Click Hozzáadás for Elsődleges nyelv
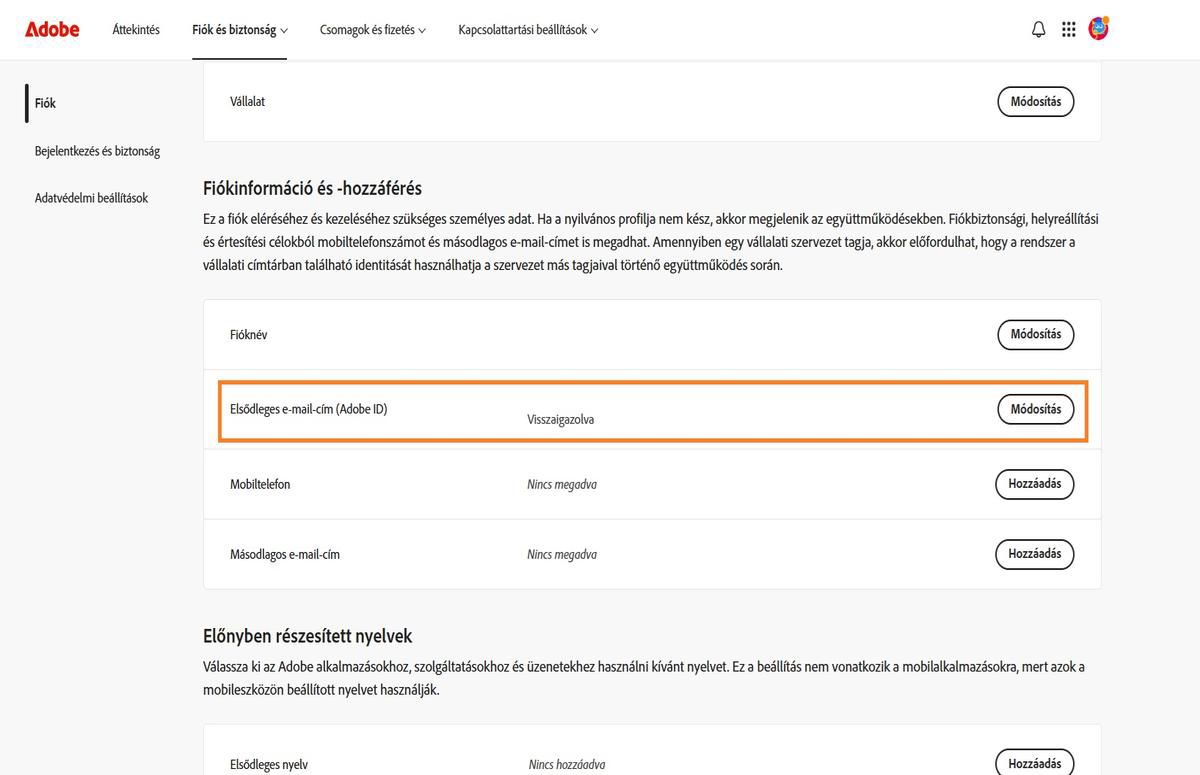 pos(1034,762)
